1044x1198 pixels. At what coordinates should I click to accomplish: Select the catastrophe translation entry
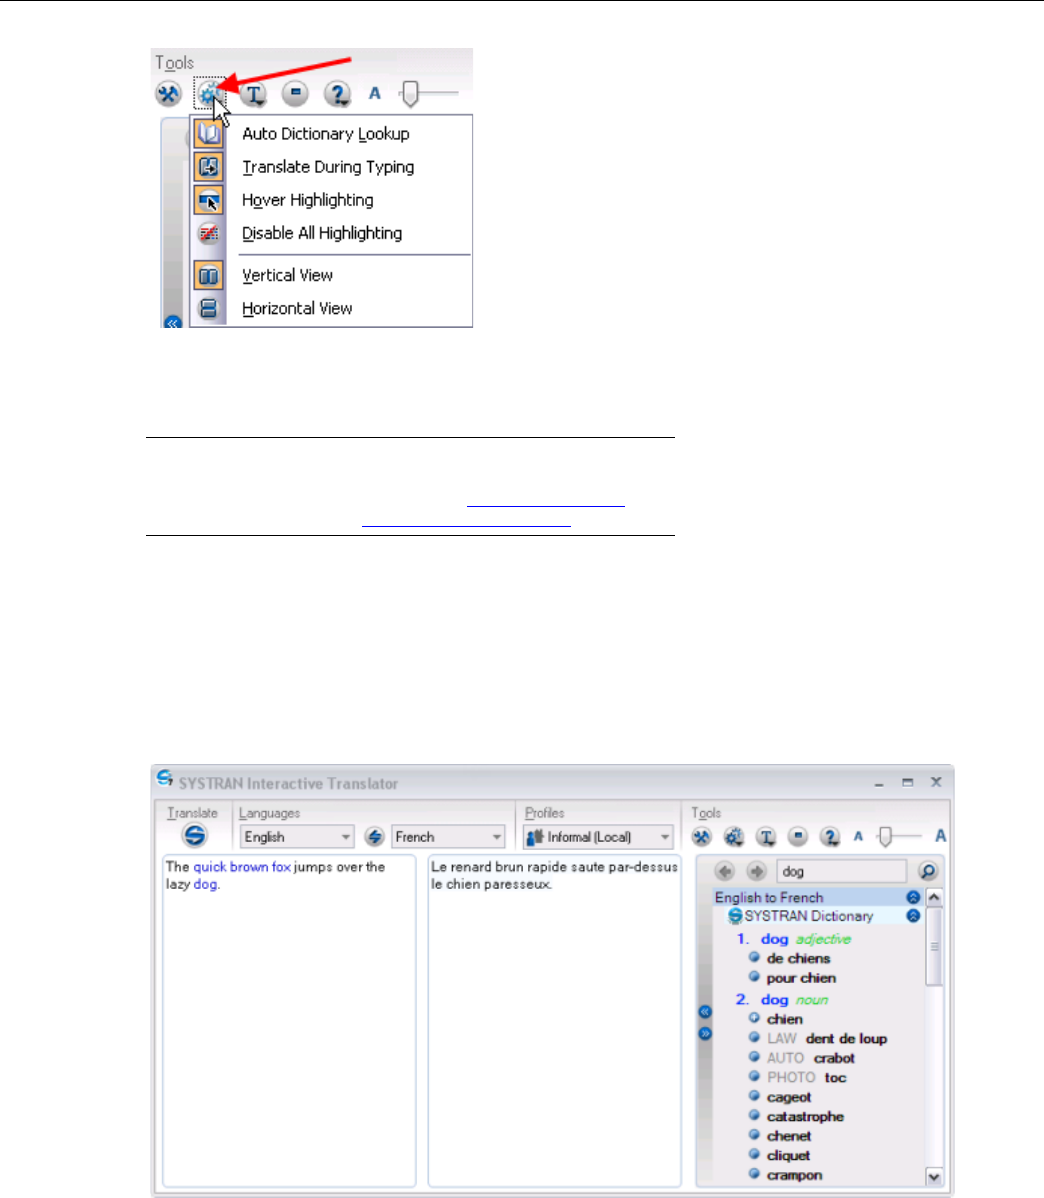click(x=806, y=1116)
